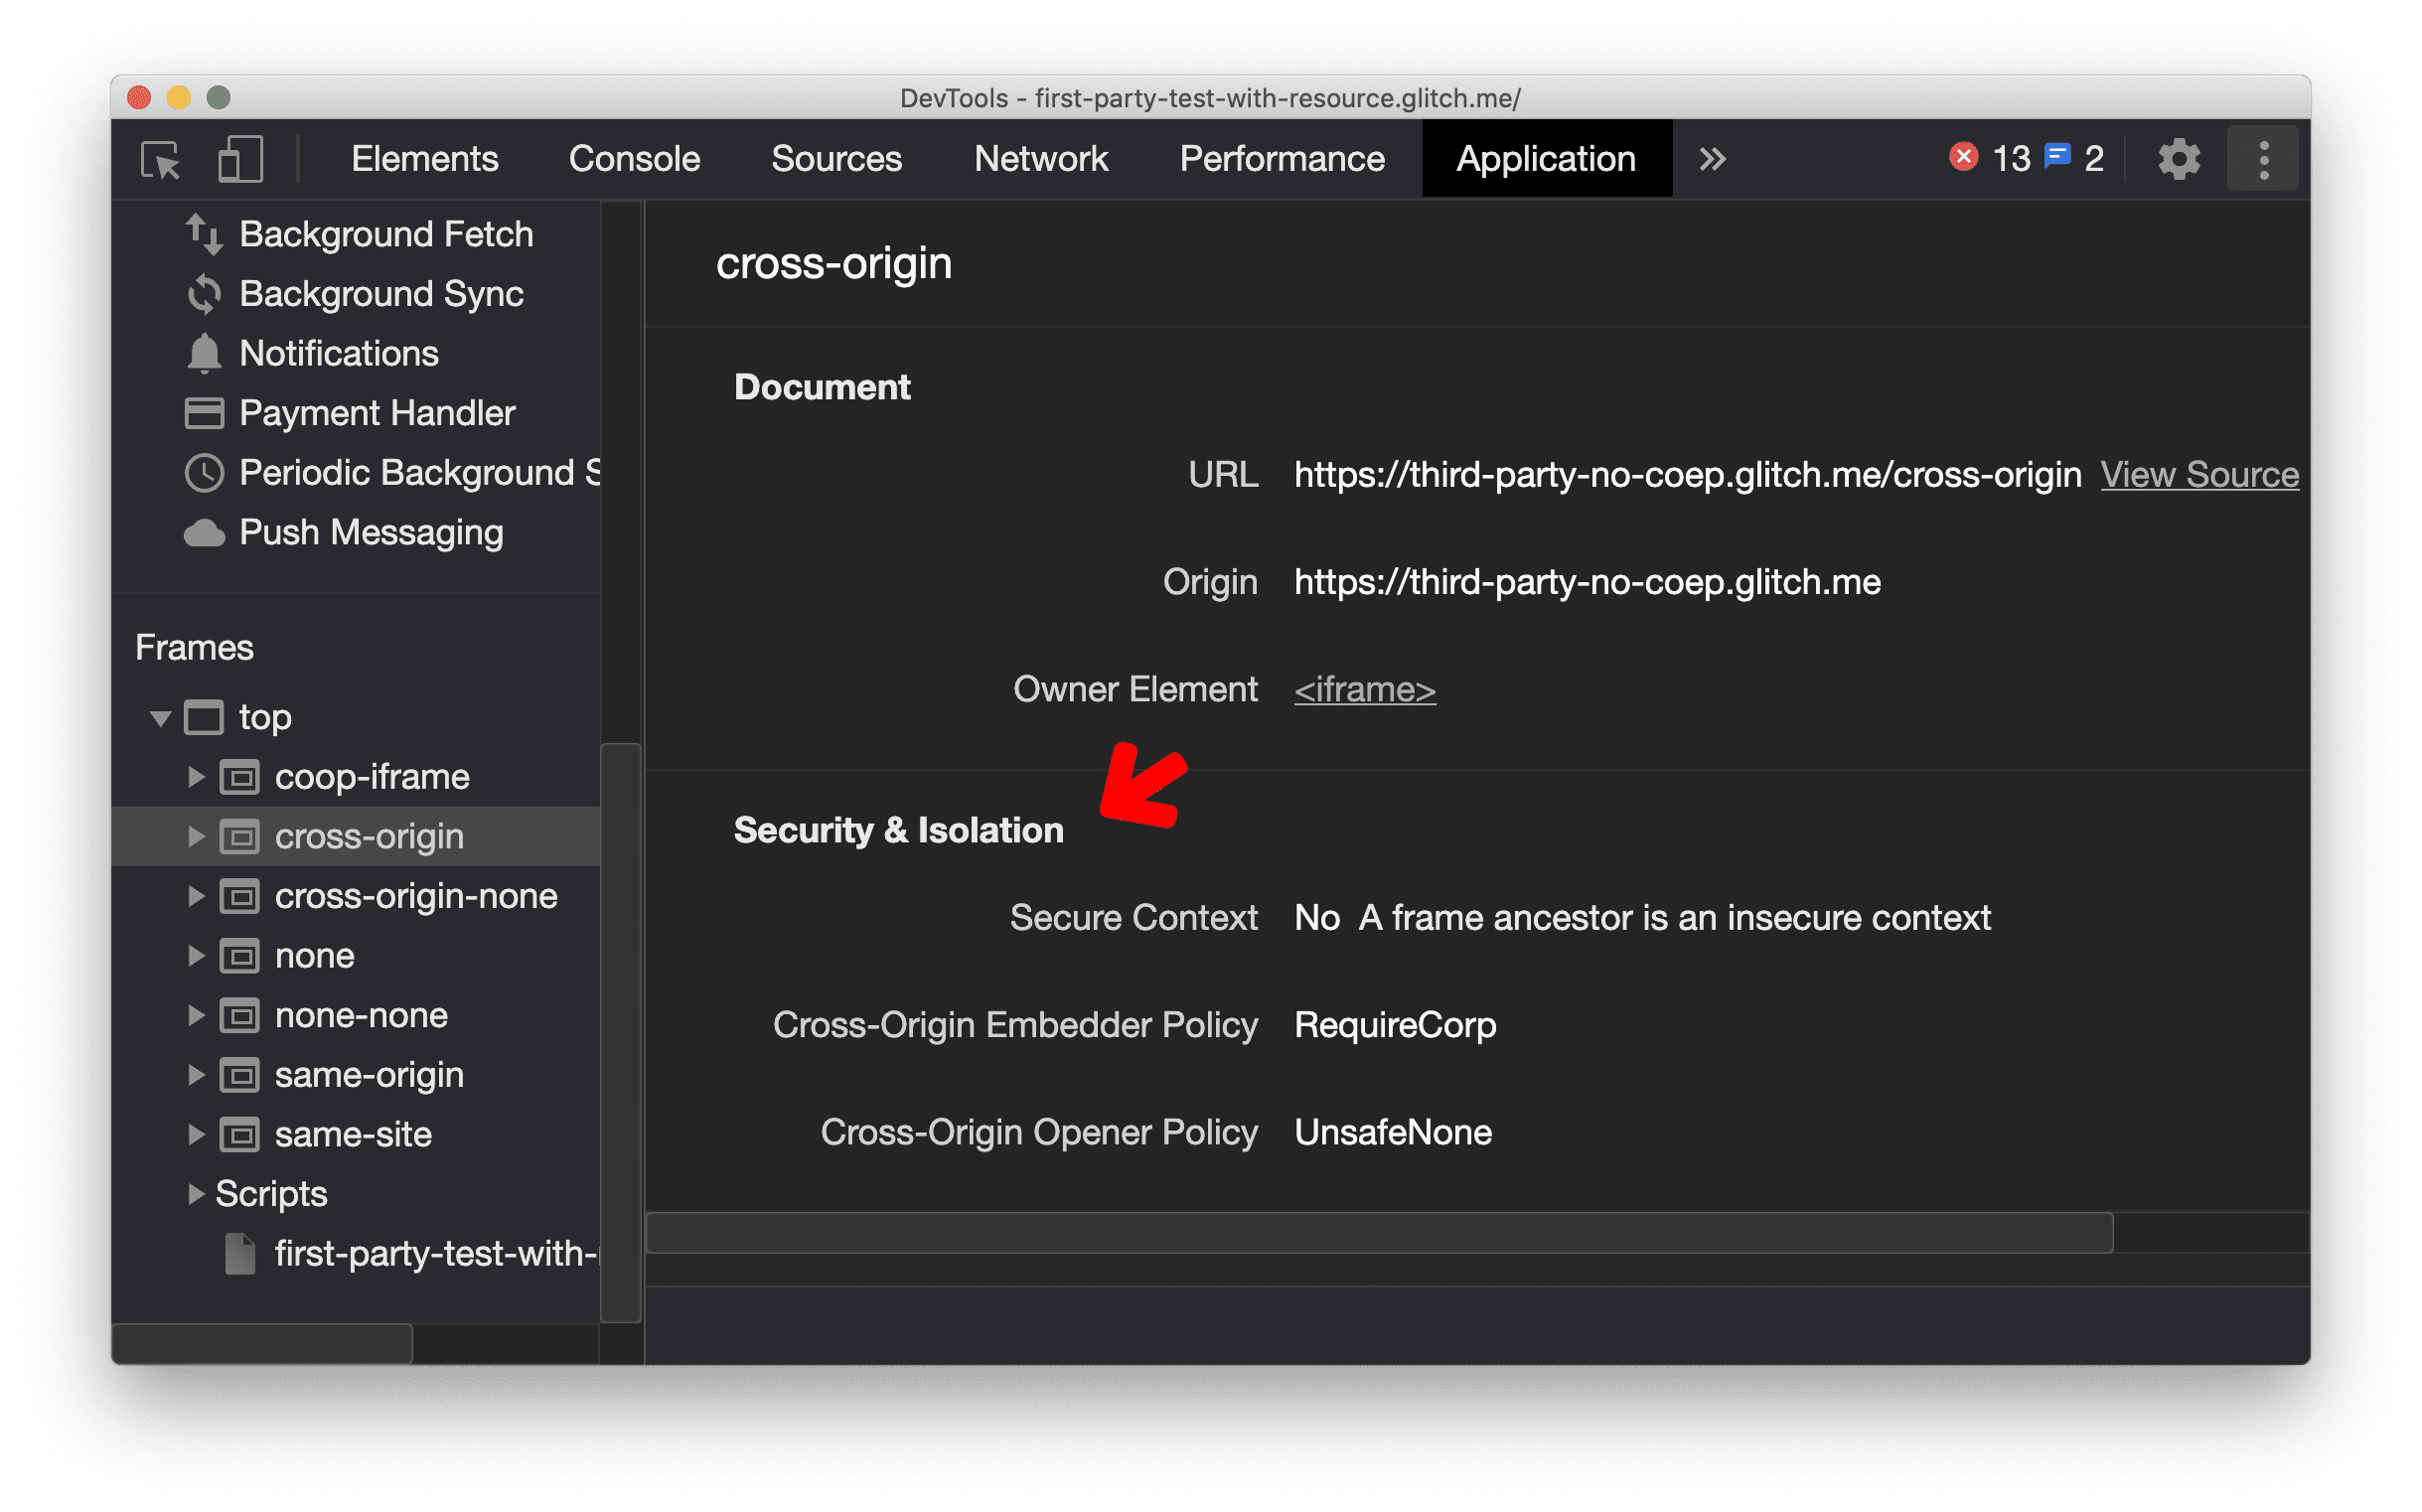Click the Application tab in DevTools
The width and height of the screenshot is (2422, 1512).
click(1543, 159)
